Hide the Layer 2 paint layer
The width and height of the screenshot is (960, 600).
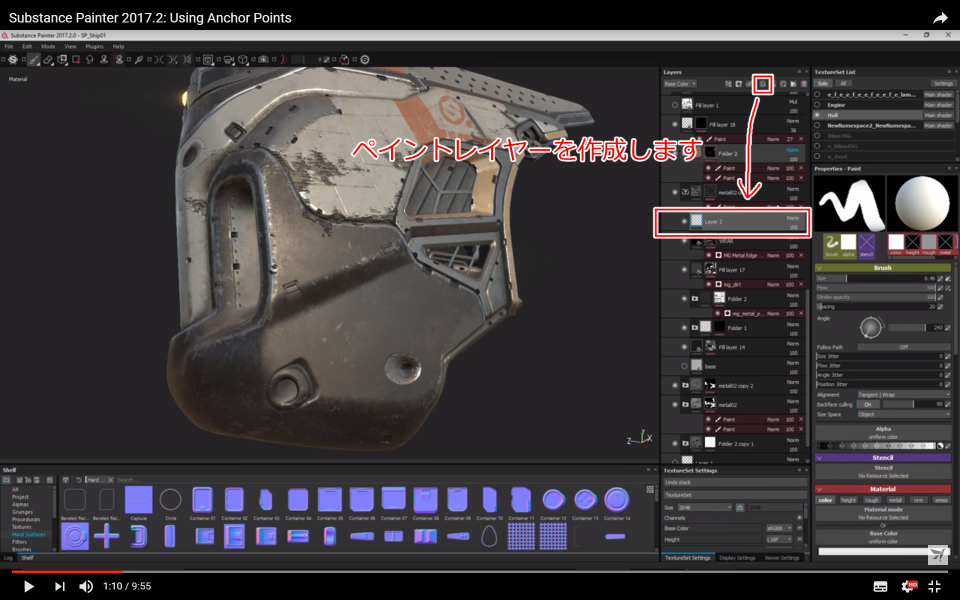click(684, 222)
